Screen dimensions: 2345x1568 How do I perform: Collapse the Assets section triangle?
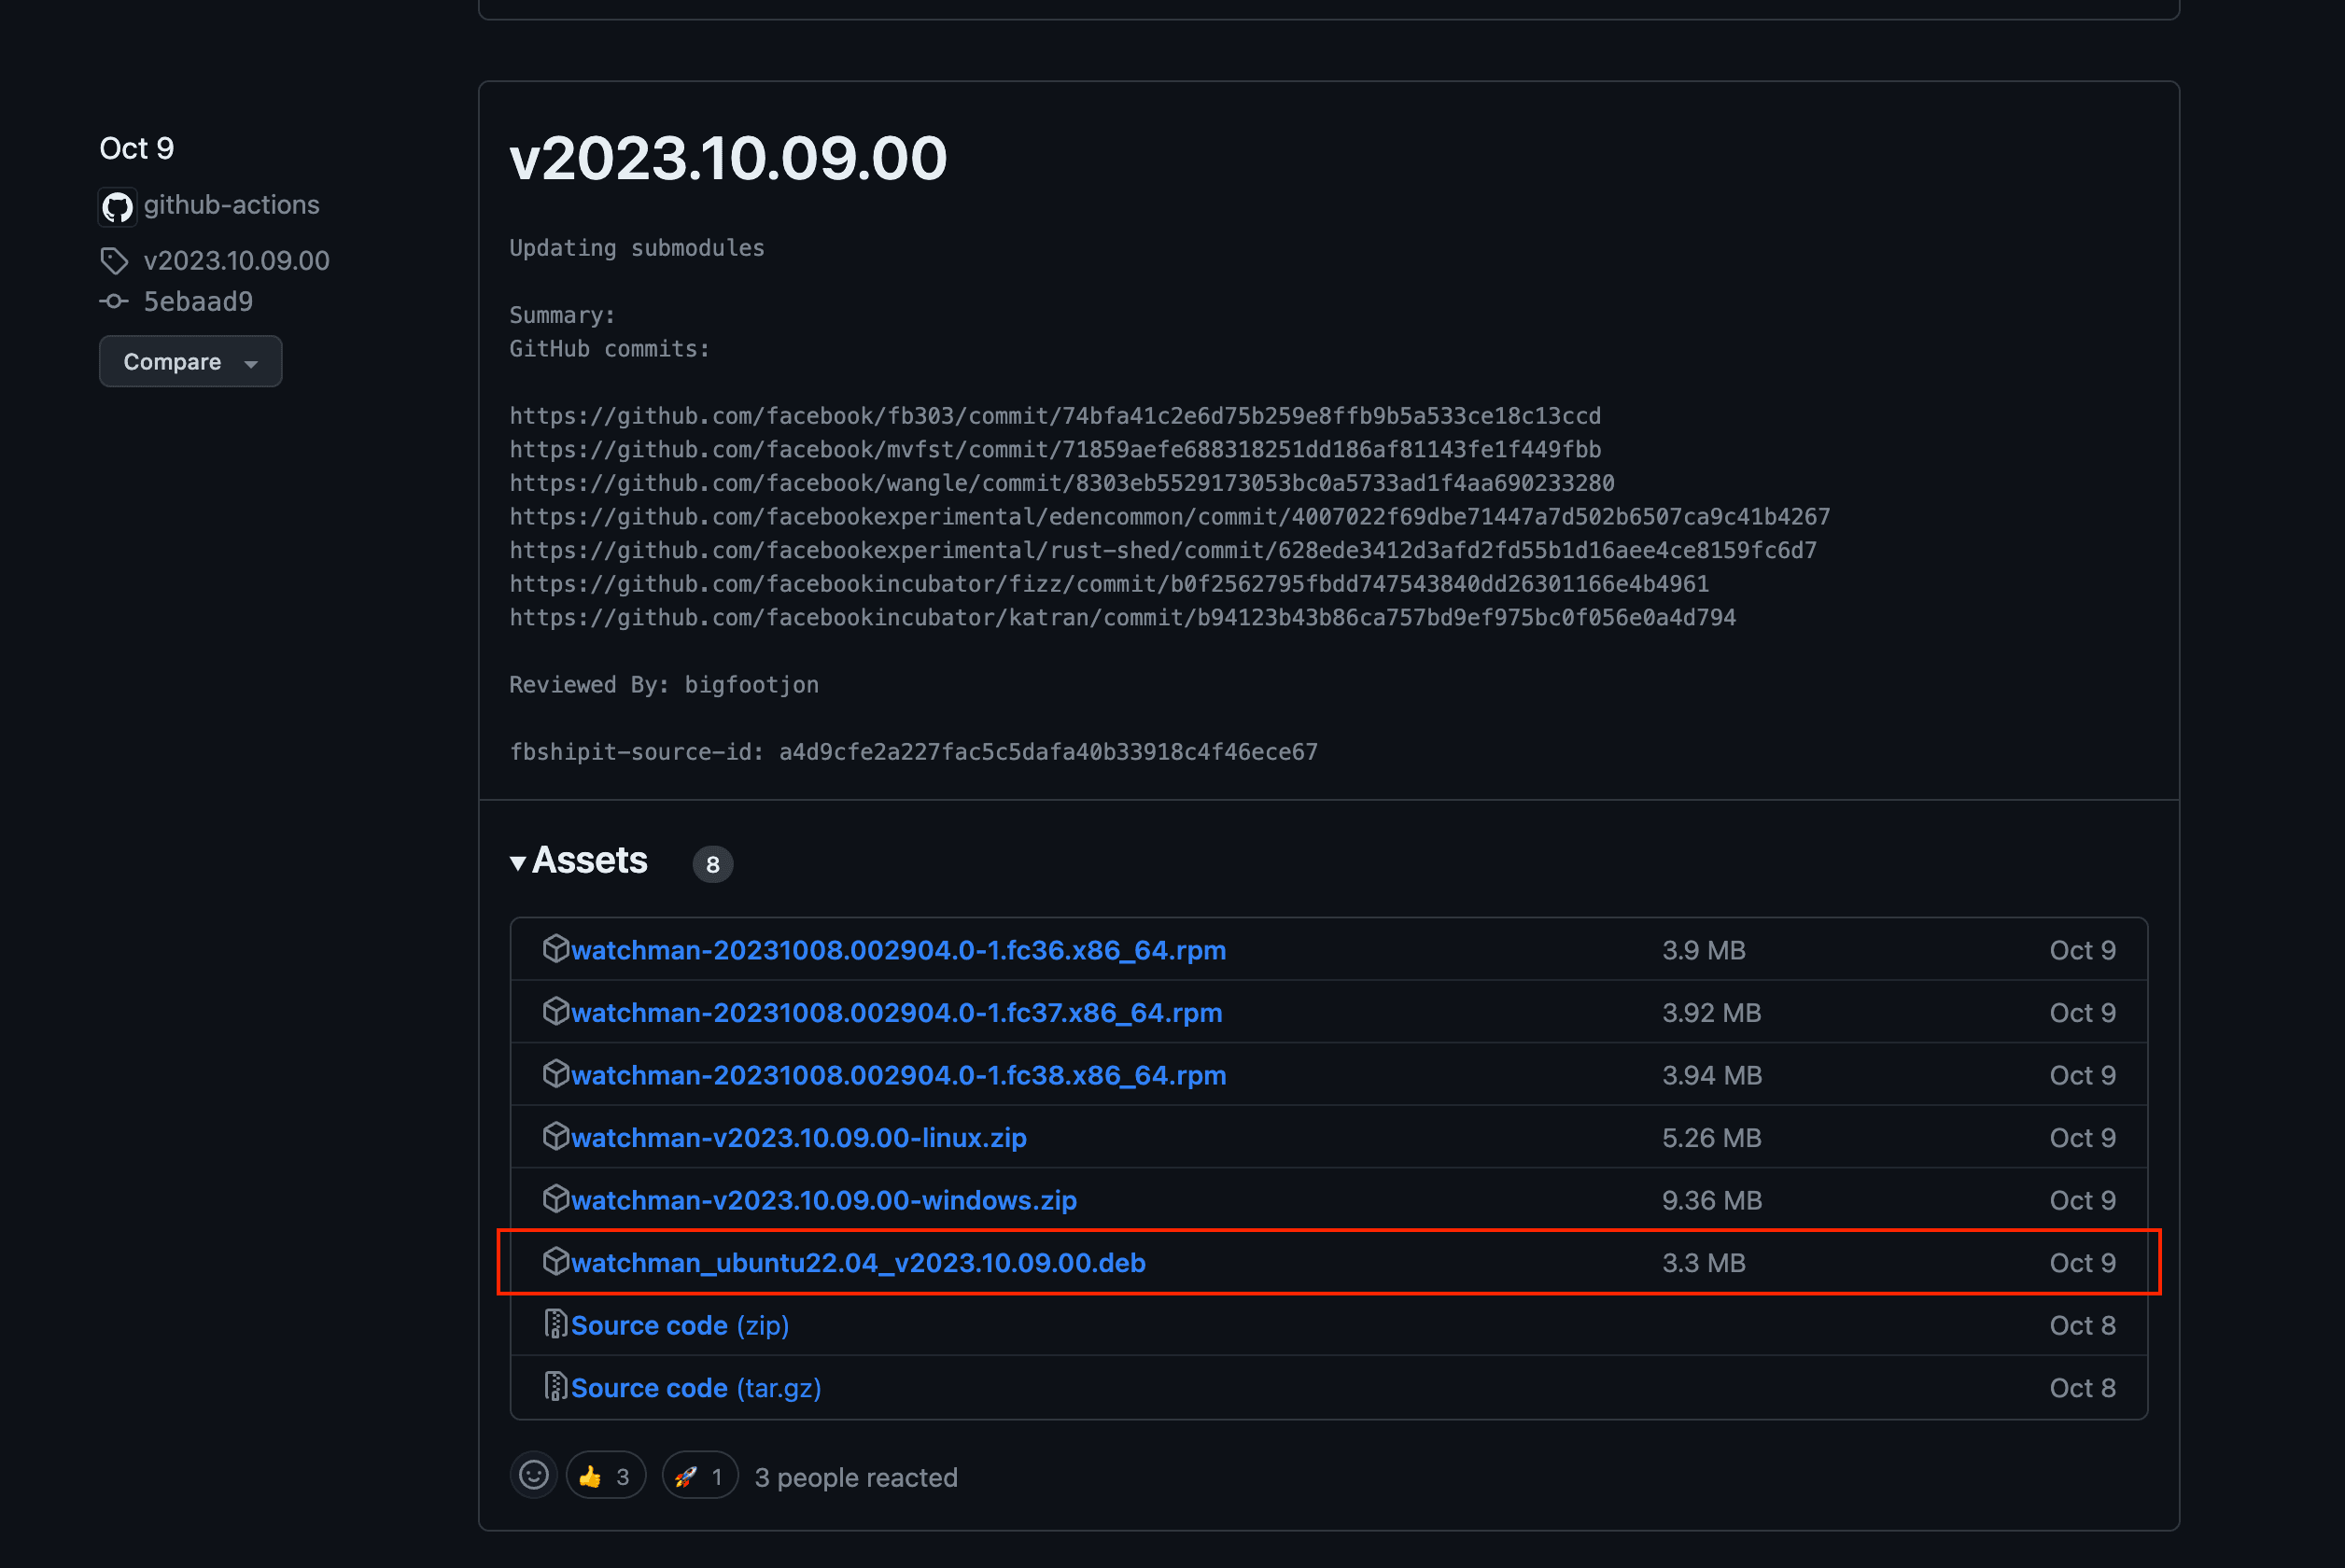(518, 863)
